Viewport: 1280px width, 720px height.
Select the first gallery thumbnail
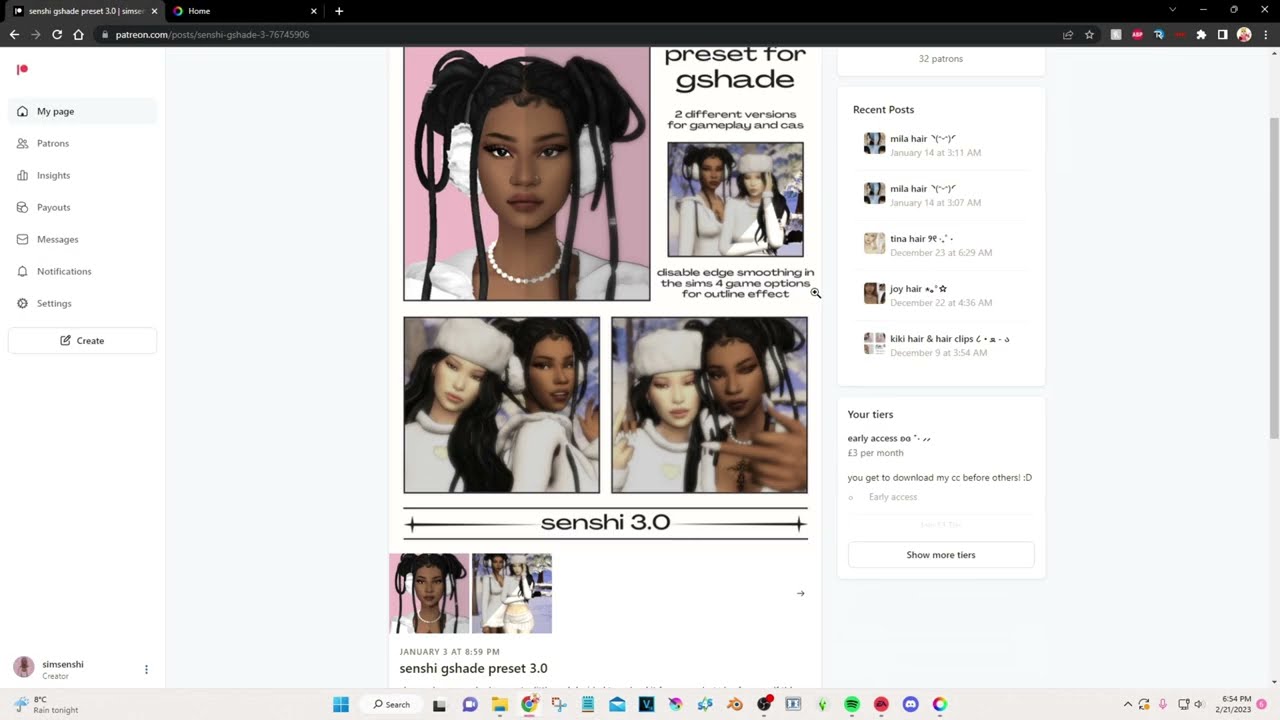click(x=429, y=593)
